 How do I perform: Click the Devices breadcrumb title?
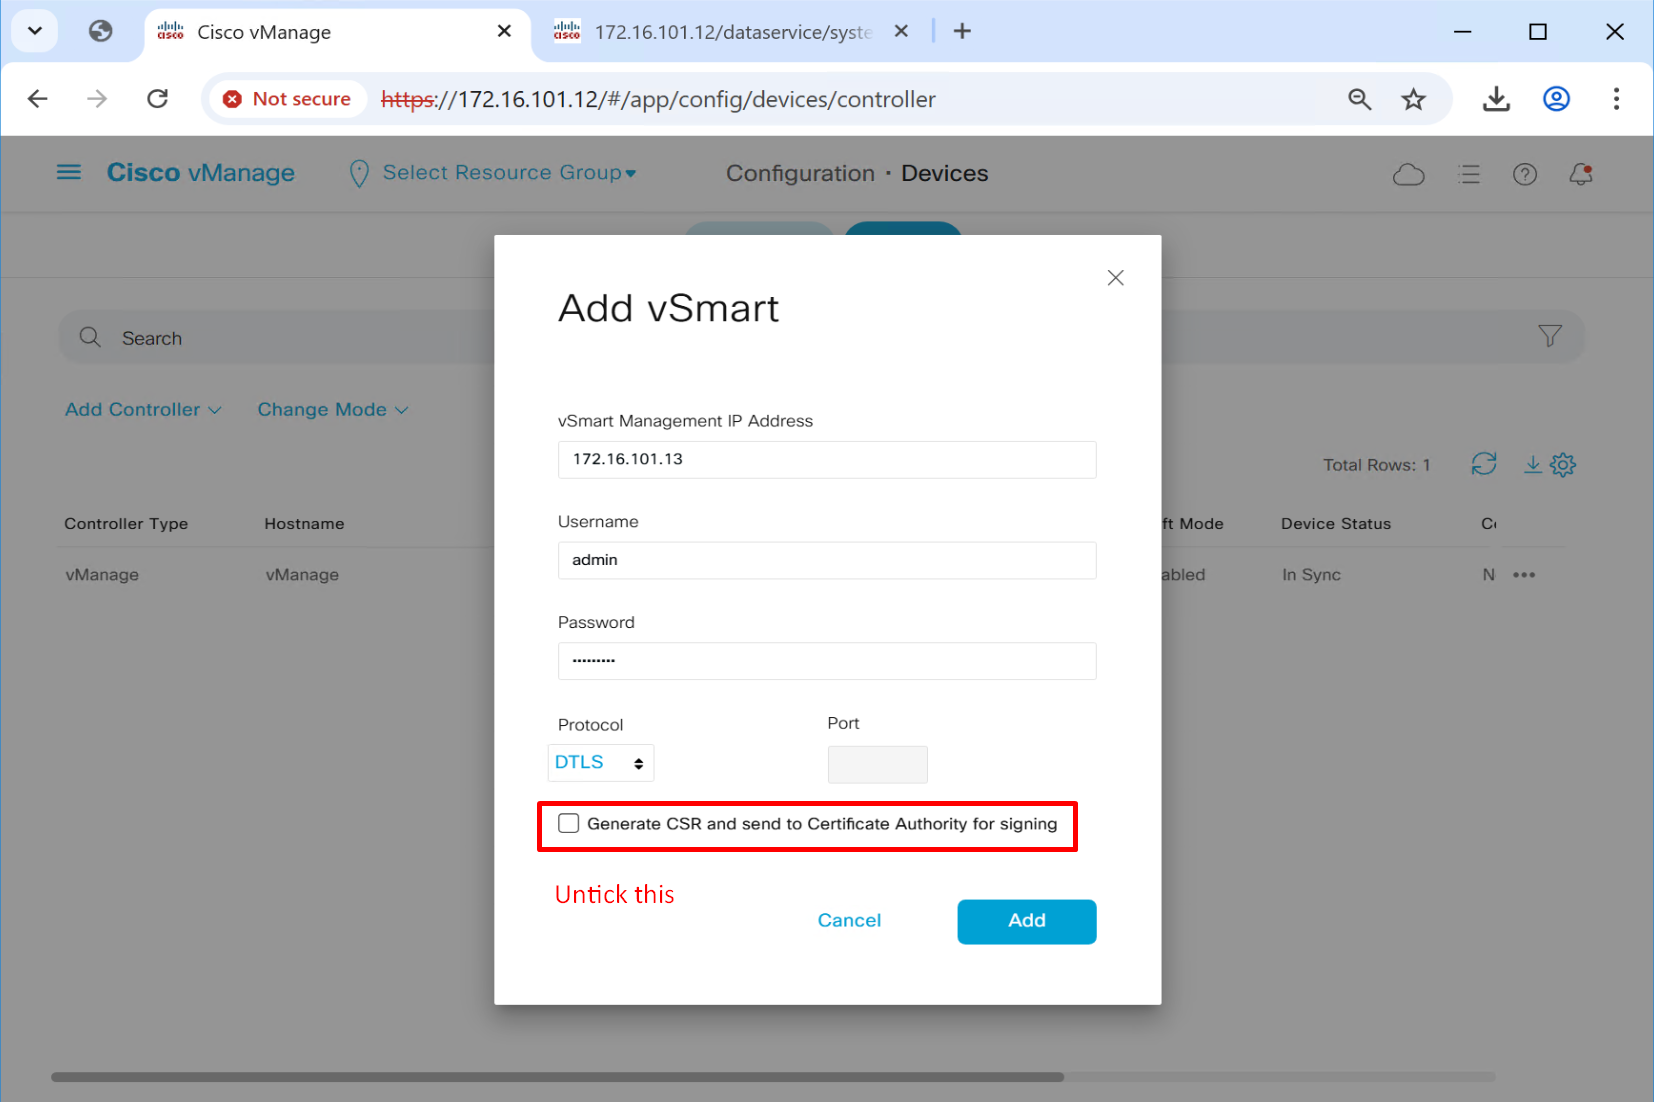click(x=944, y=173)
